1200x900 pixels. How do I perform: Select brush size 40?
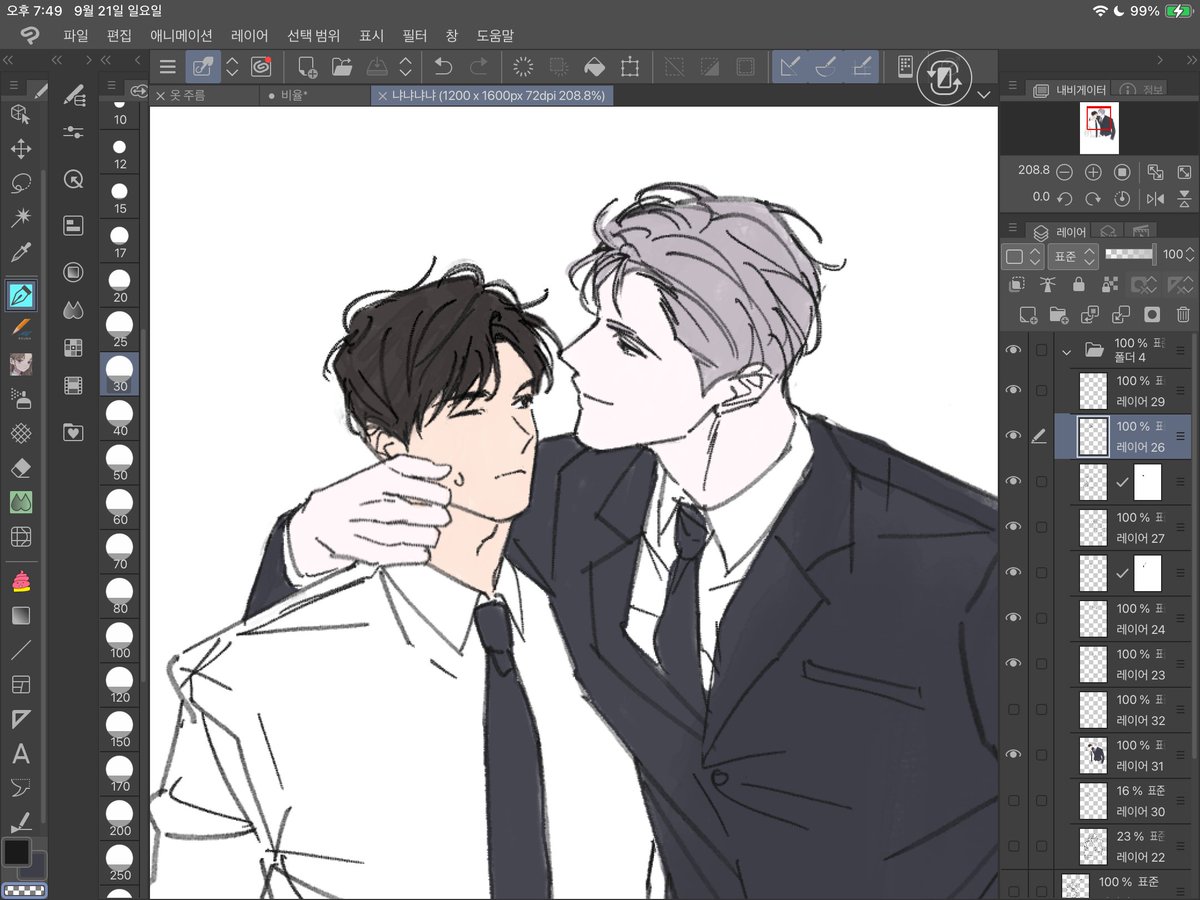[120, 417]
